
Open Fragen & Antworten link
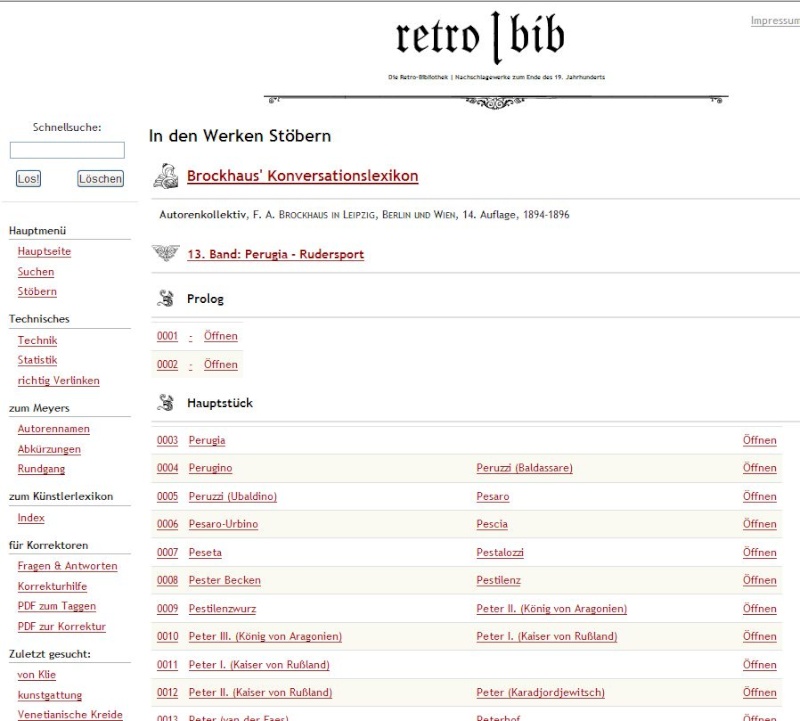(x=67, y=566)
